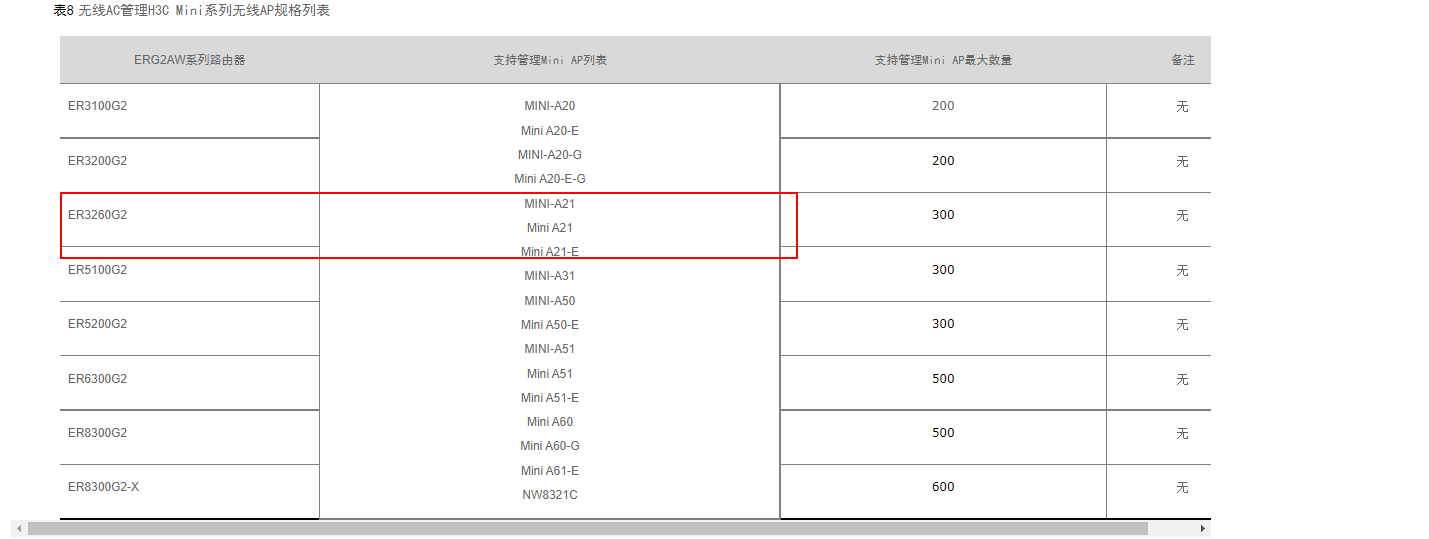Click the ER3260G2 router name

[98, 215]
